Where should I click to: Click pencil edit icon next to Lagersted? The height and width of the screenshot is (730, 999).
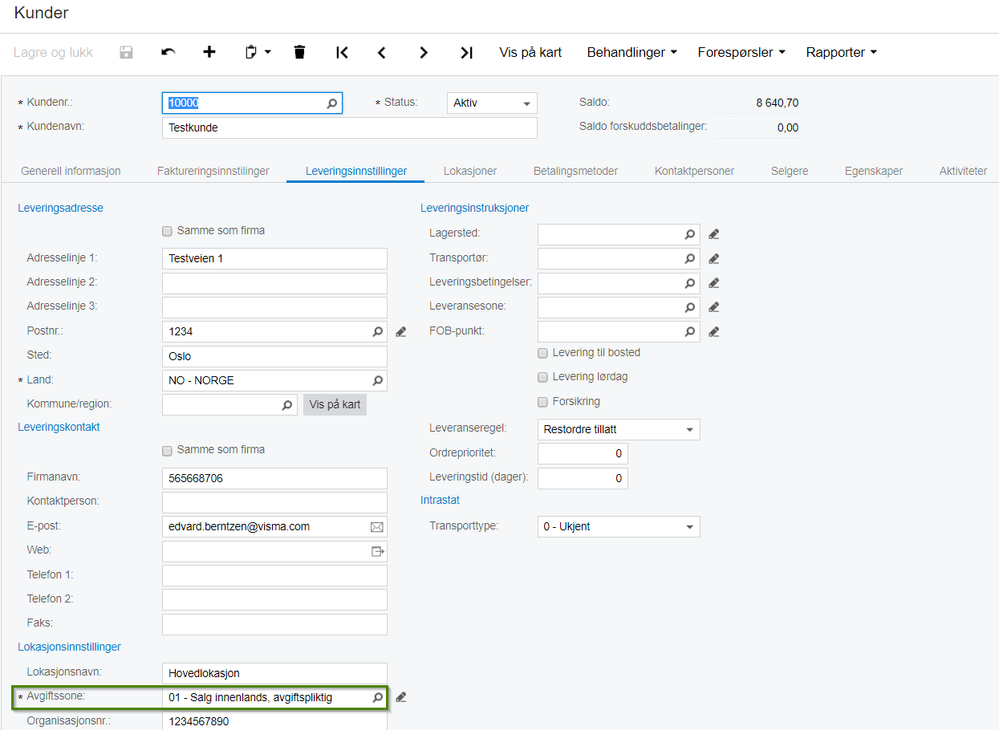click(714, 234)
